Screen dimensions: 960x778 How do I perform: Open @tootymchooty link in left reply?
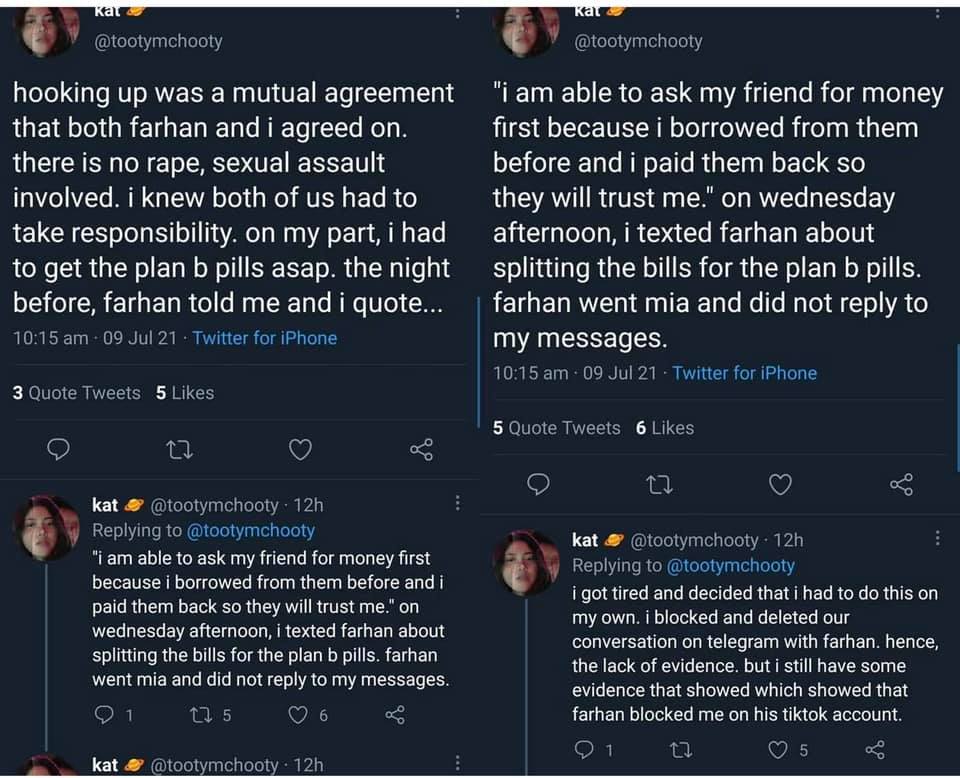(251, 531)
